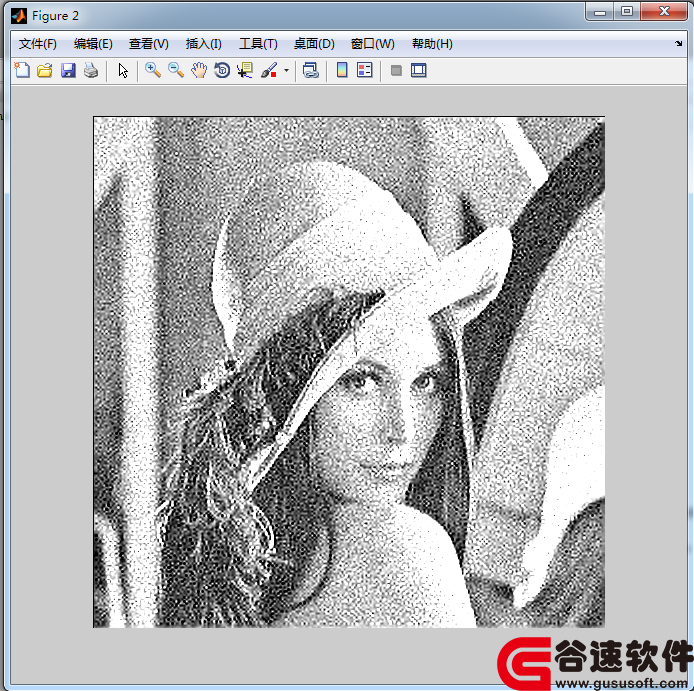Screen dimensions: 694x691
Task: Select the Edit Plot arrow tool
Action: (x=123, y=70)
